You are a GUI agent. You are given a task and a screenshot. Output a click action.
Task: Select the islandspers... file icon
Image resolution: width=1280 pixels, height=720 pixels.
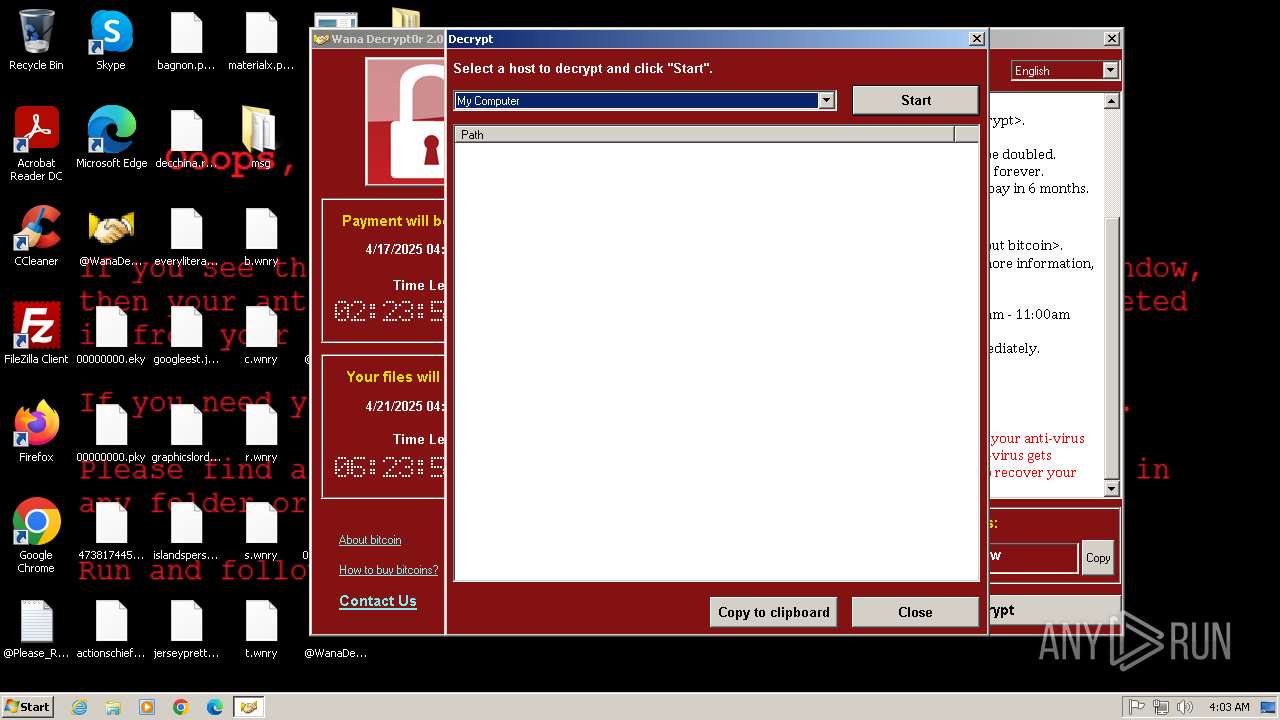(x=186, y=530)
